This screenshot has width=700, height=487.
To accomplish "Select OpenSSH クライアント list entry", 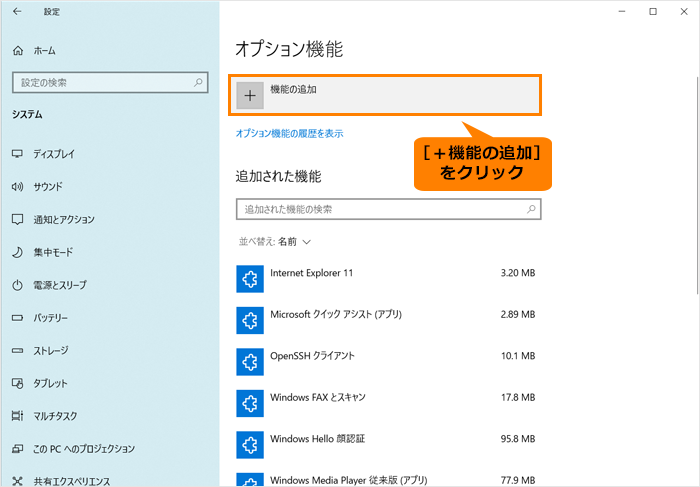I will point(386,362).
